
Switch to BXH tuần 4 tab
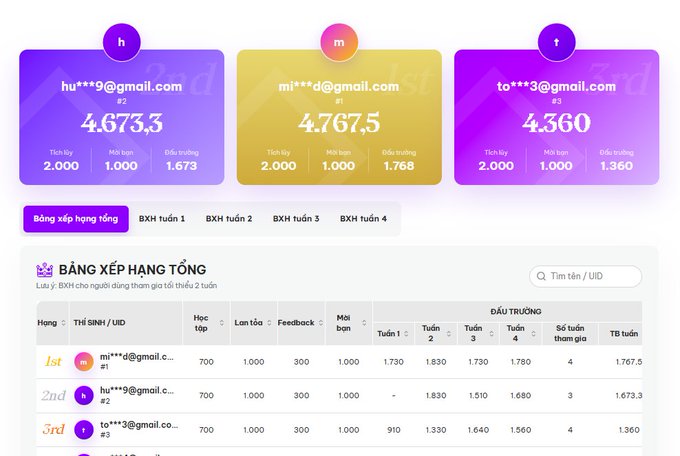tap(363, 219)
